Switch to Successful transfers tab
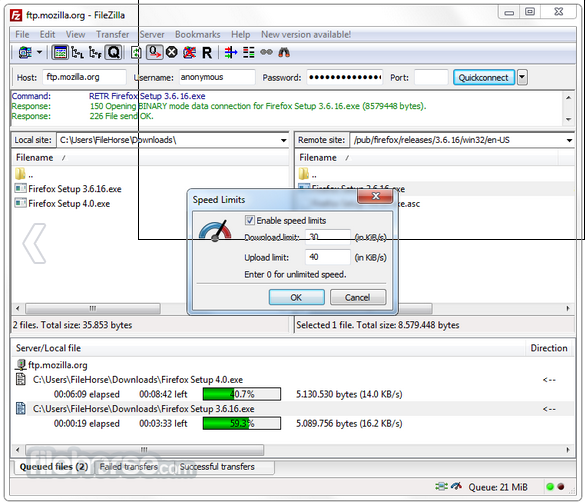586x504 pixels. click(217, 467)
